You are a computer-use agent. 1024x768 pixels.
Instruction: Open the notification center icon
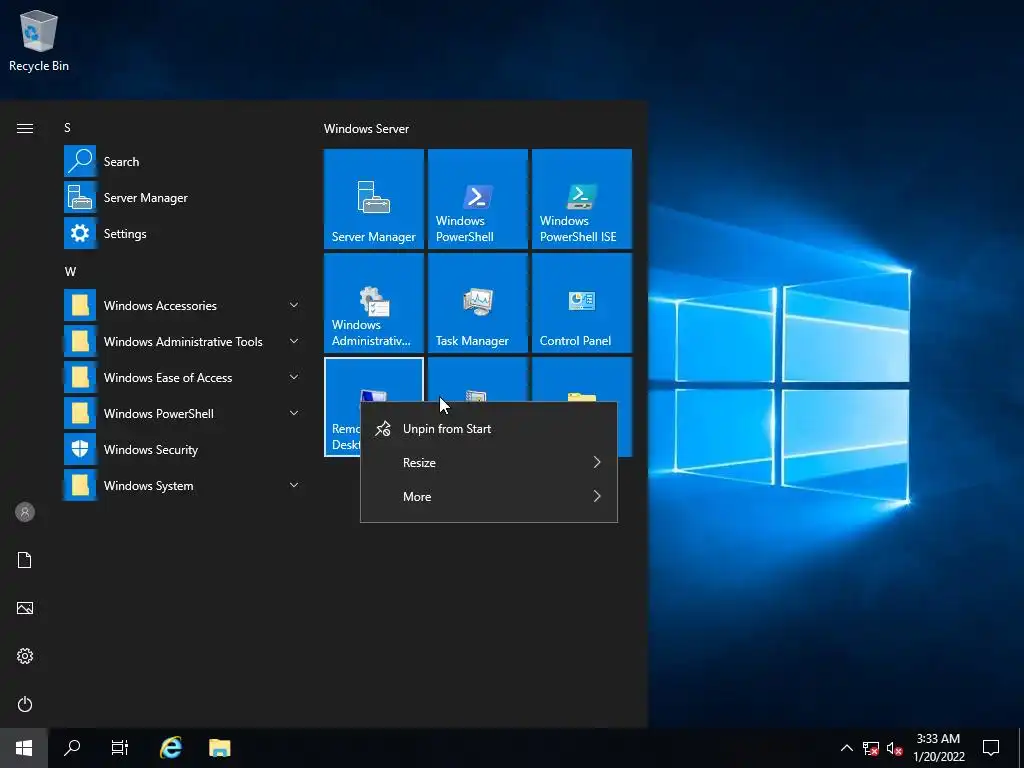coord(991,748)
